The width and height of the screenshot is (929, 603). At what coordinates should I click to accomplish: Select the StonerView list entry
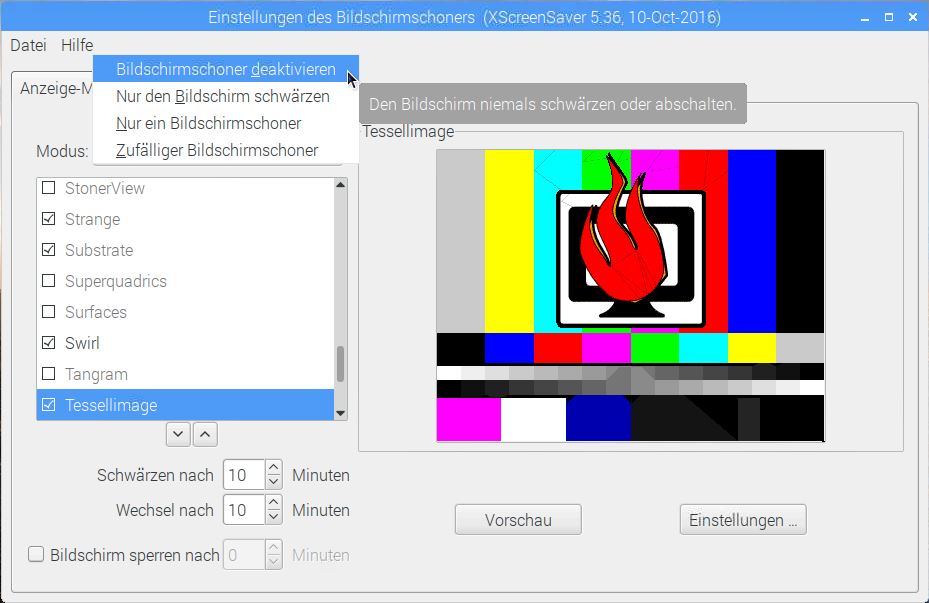185,188
